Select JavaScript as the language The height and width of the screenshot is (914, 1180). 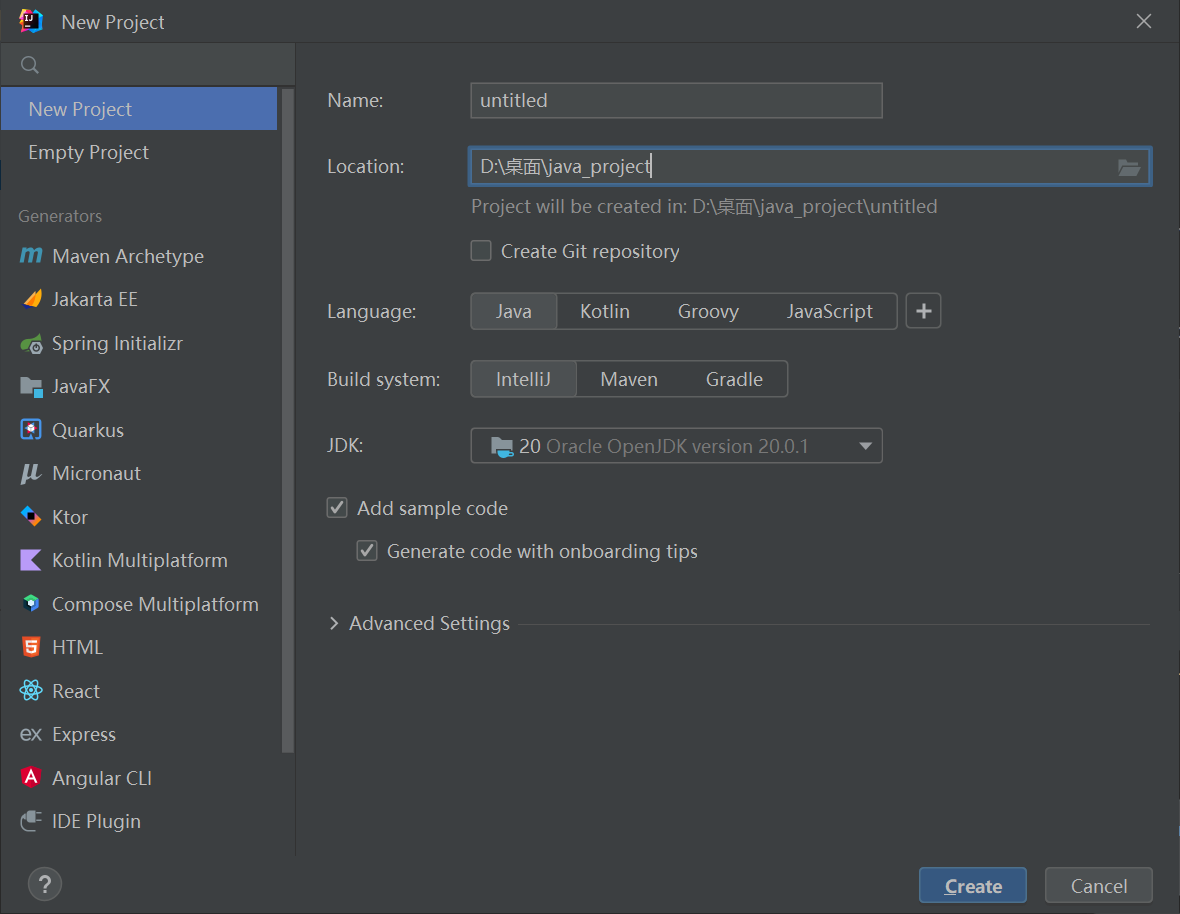830,311
